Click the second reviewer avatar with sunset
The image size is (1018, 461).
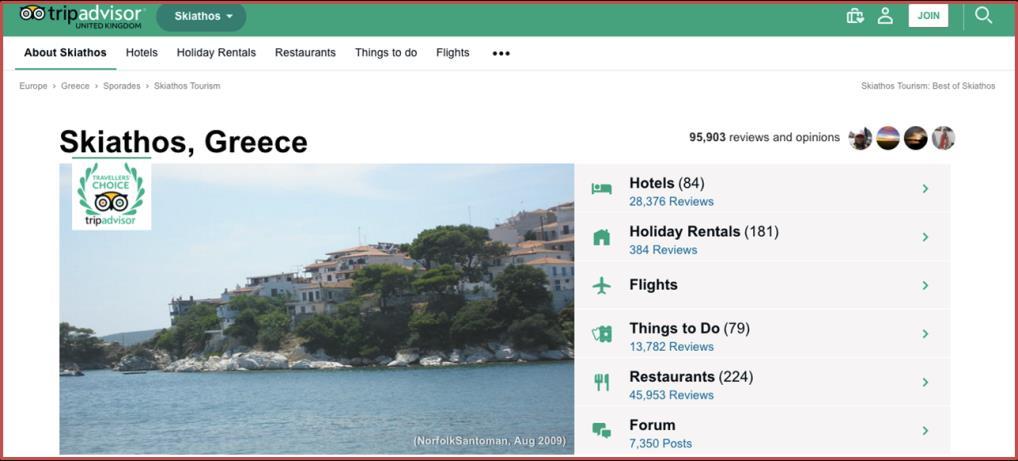(888, 138)
